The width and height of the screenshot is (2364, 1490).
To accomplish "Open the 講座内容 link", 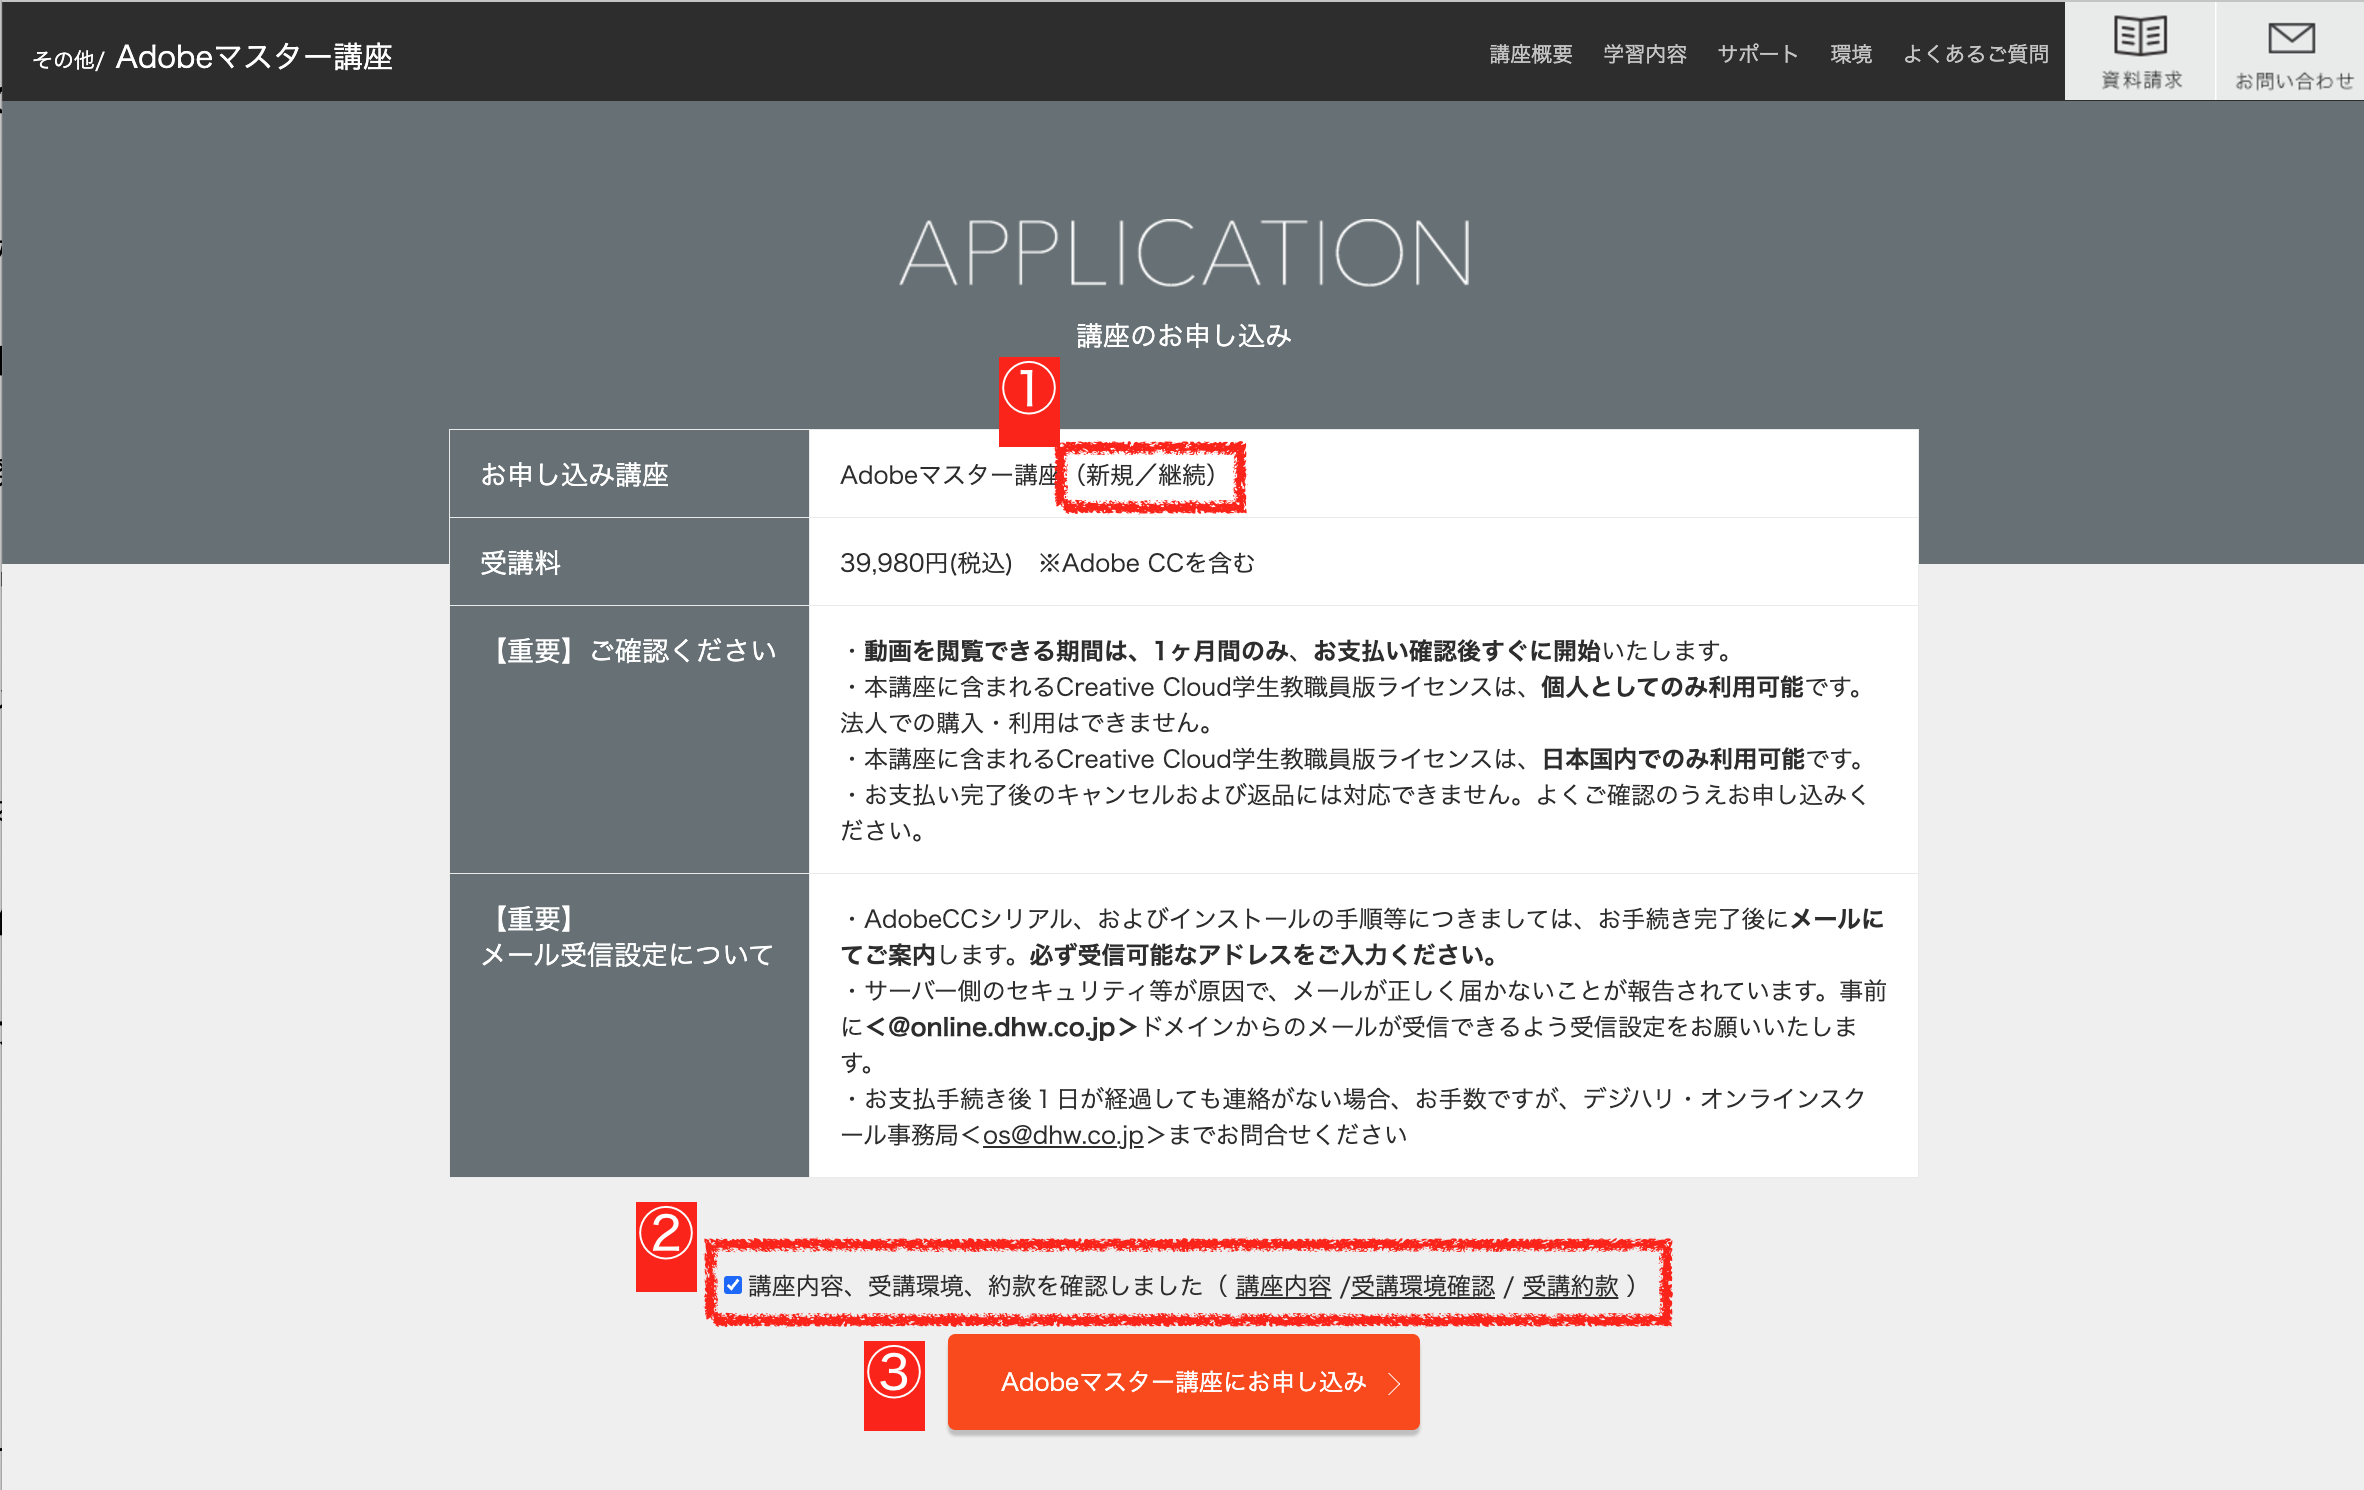I will click(x=1283, y=1286).
